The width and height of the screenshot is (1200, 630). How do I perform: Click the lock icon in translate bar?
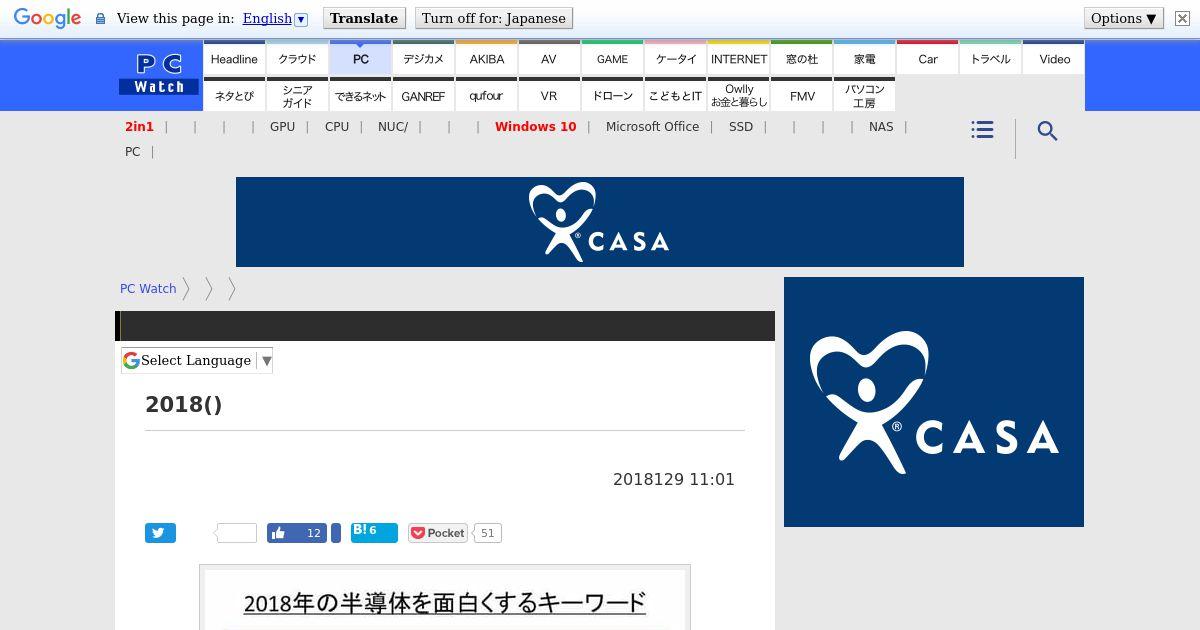(x=100, y=19)
